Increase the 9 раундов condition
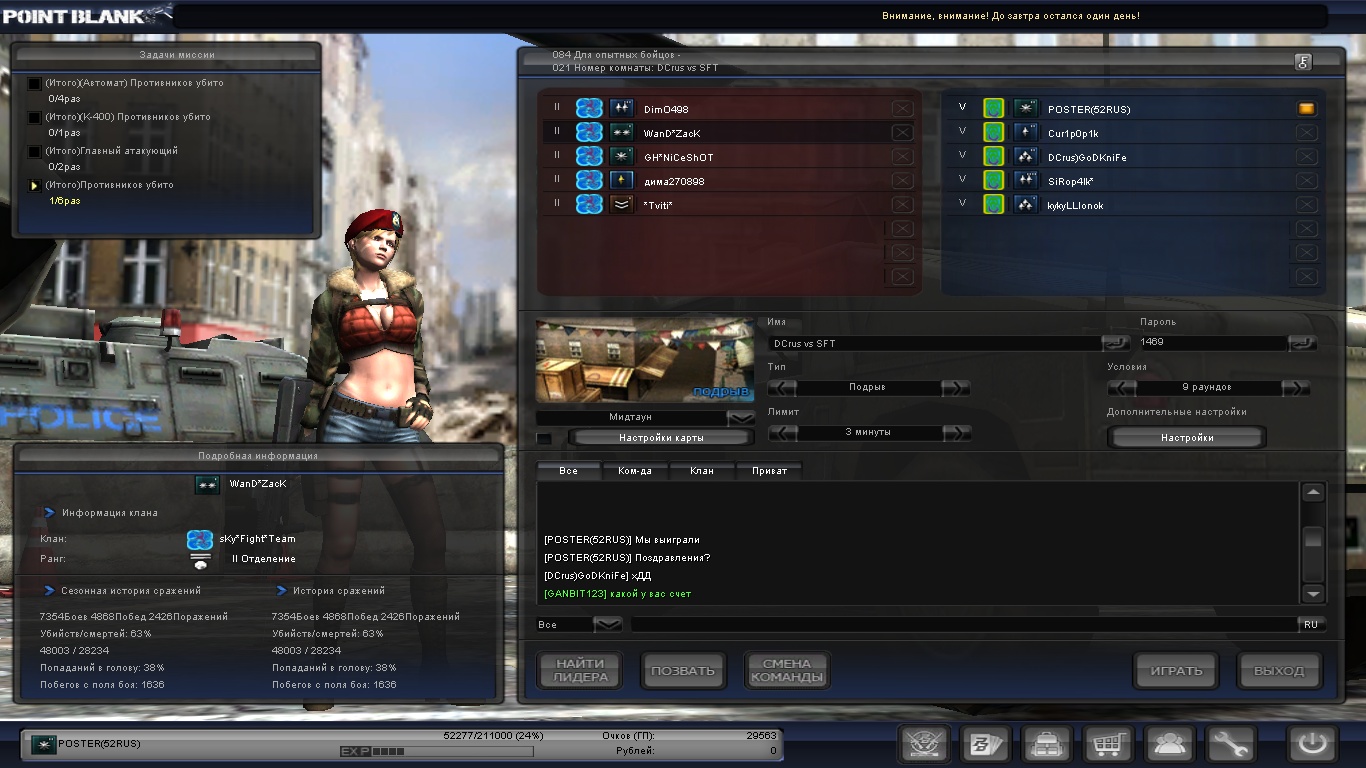The image size is (1366, 768). [1295, 387]
